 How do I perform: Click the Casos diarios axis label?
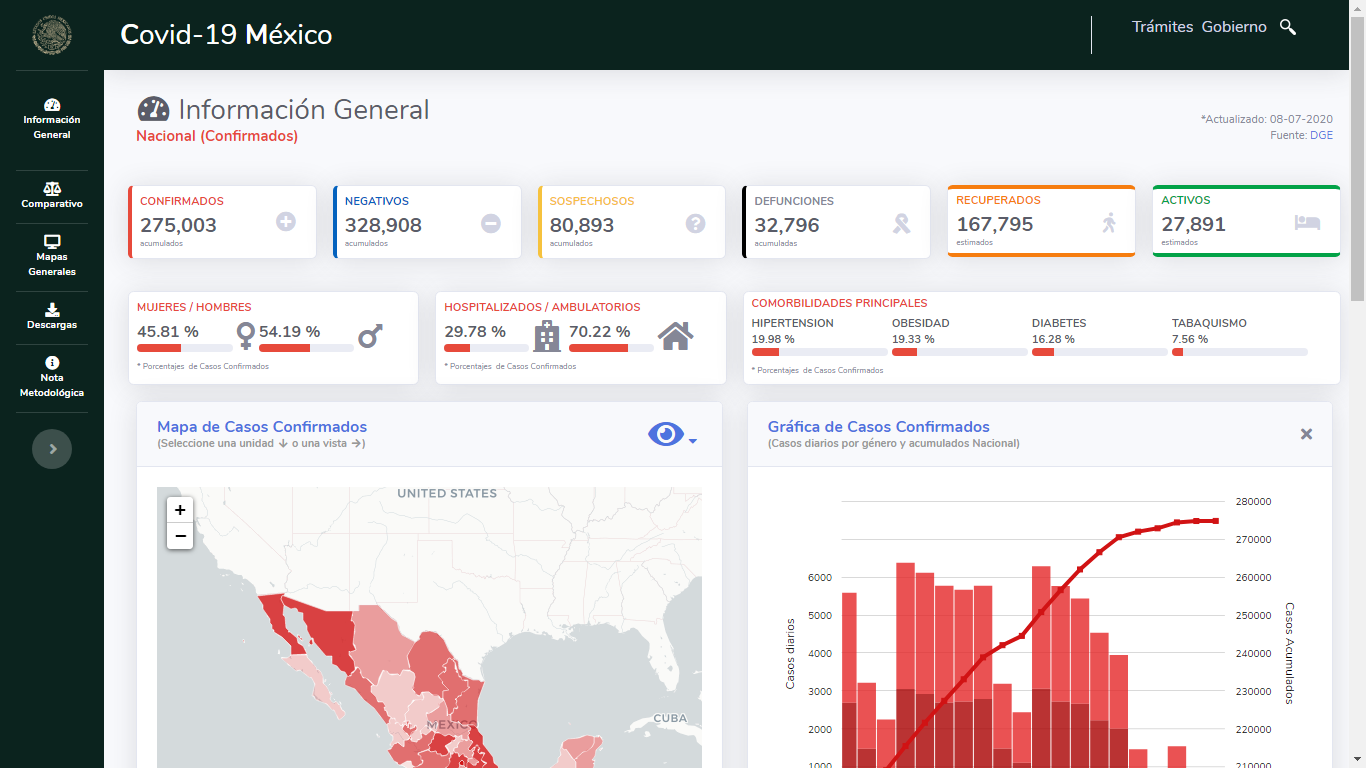coord(790,653)
